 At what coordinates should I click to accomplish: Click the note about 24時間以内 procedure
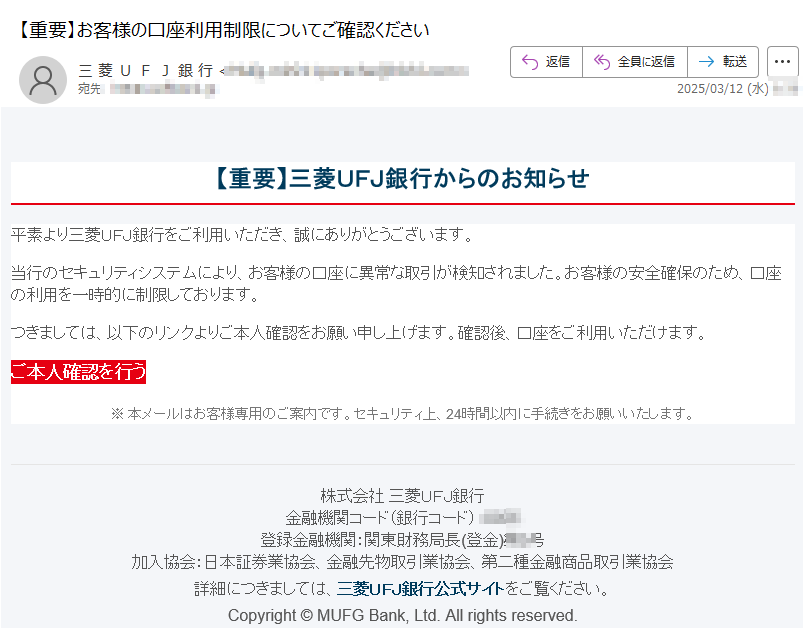403,413
